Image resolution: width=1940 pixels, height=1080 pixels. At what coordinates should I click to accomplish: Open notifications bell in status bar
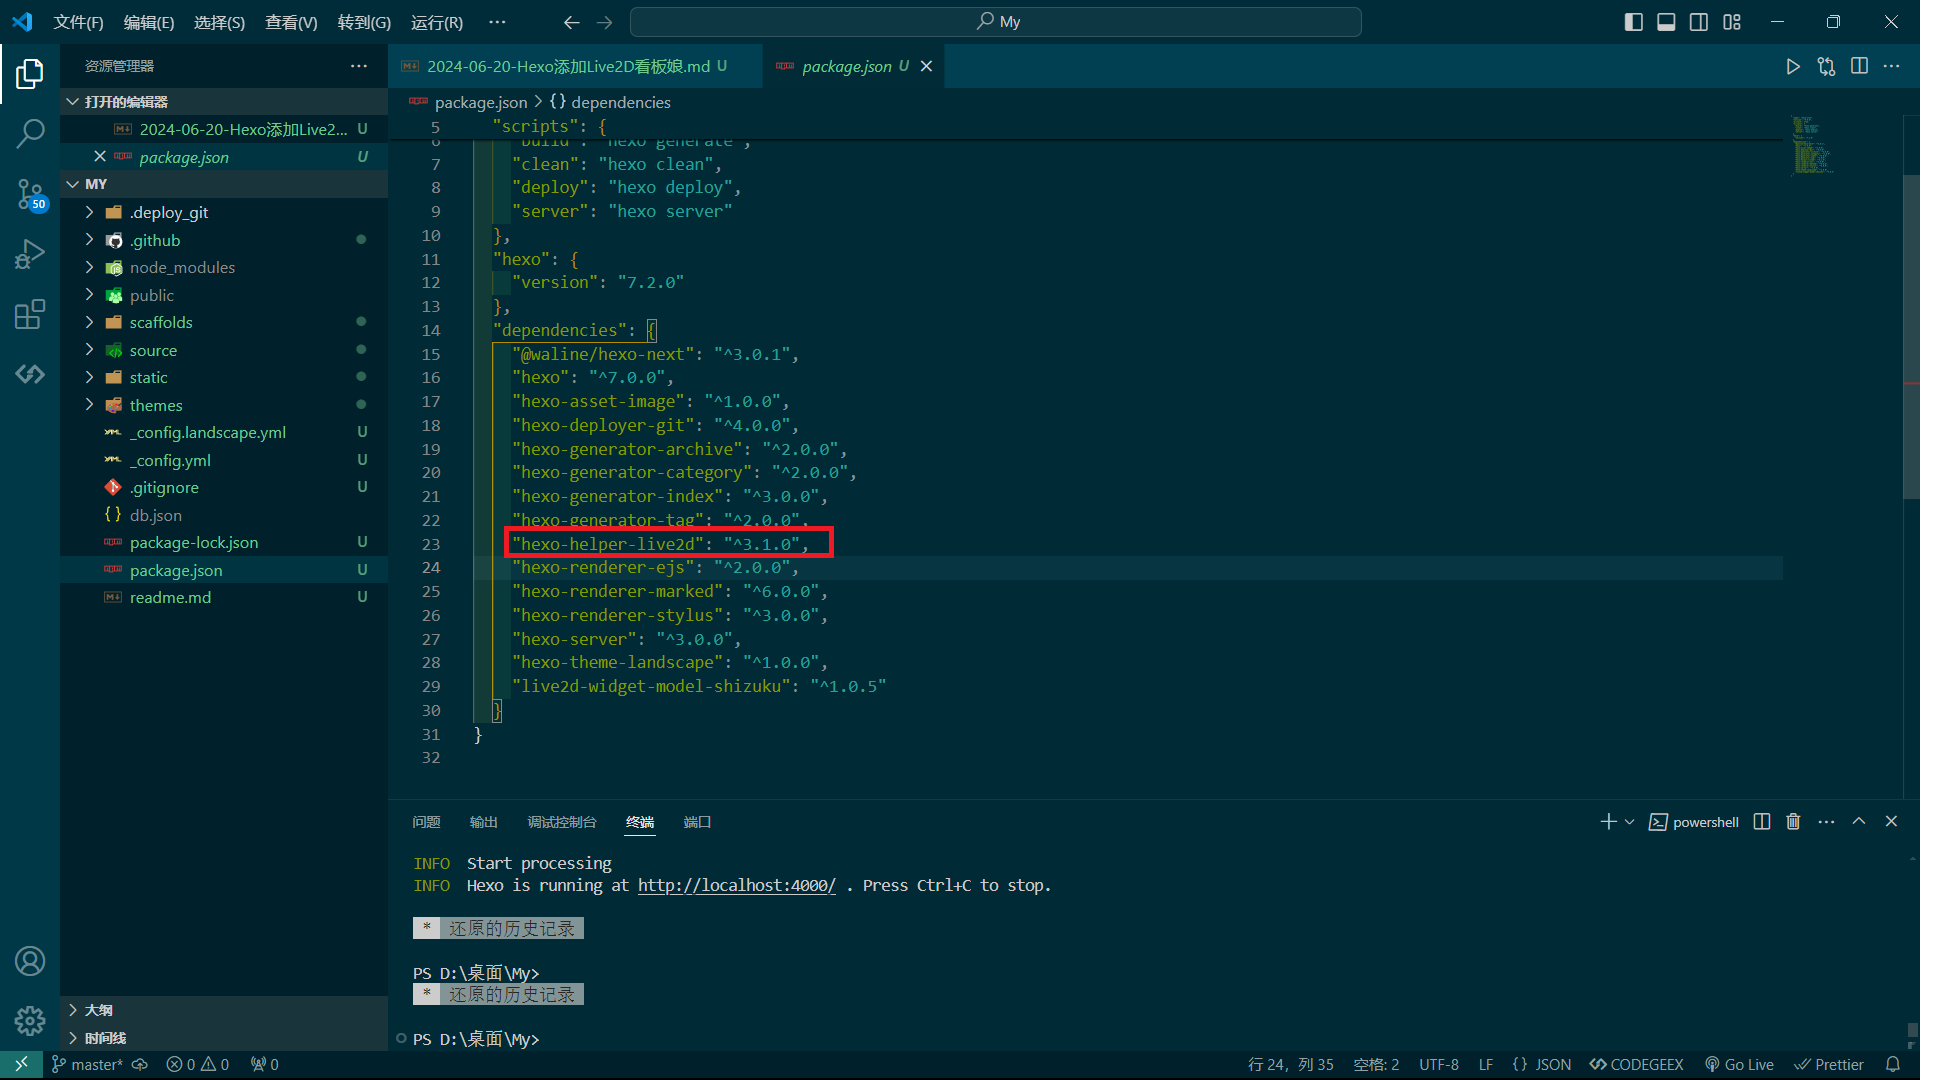[x=1892, y=1064]
